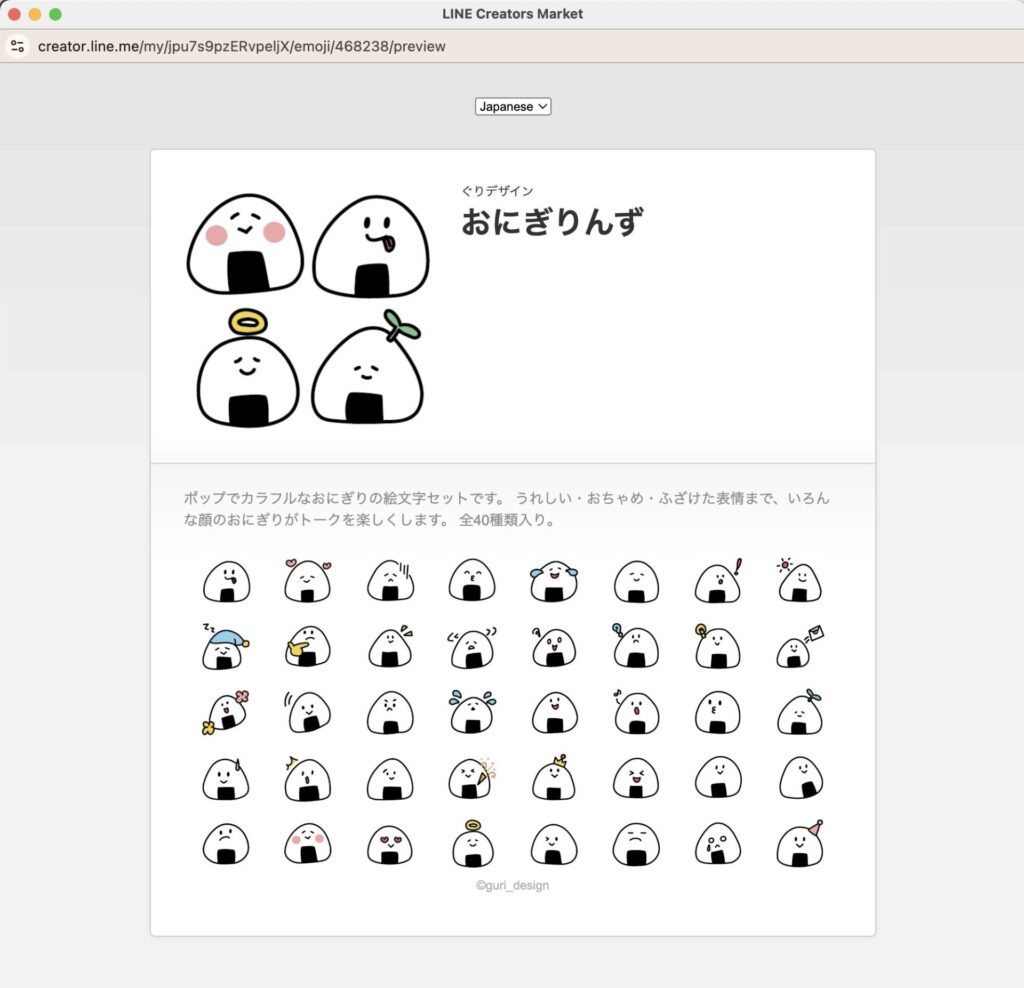Click the onigiri emoji with envelope

click(x=798, y=649)
